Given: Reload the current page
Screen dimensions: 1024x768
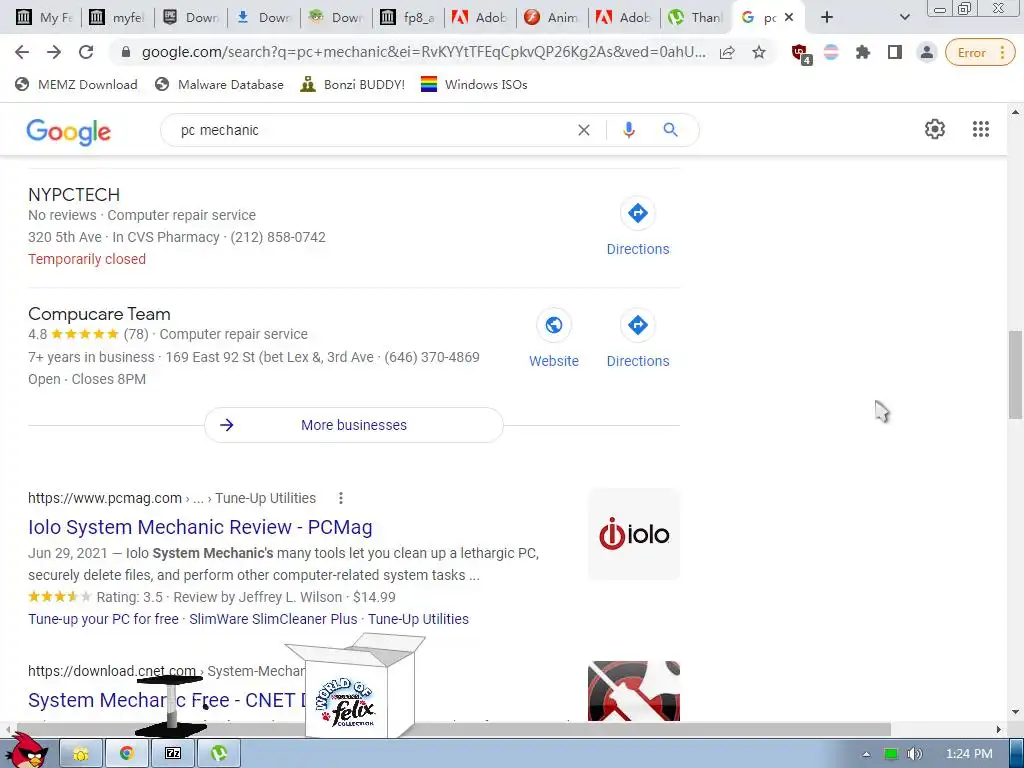Looking at the screenshot, I should 86,52.
